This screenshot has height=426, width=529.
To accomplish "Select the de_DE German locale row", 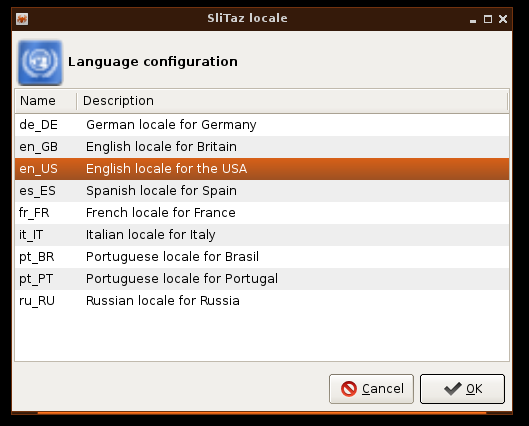I will pyautogui.click(x=262, y=125).
